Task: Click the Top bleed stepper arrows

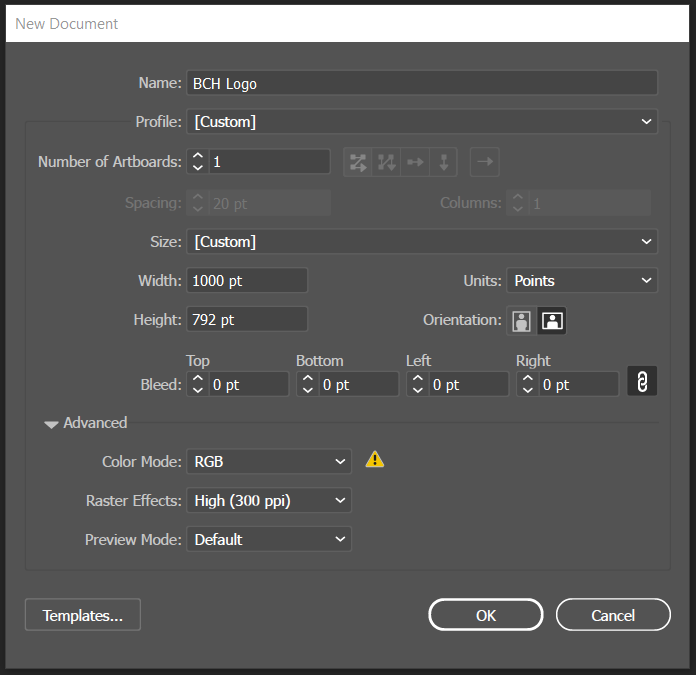Action: tap(198, 384)
